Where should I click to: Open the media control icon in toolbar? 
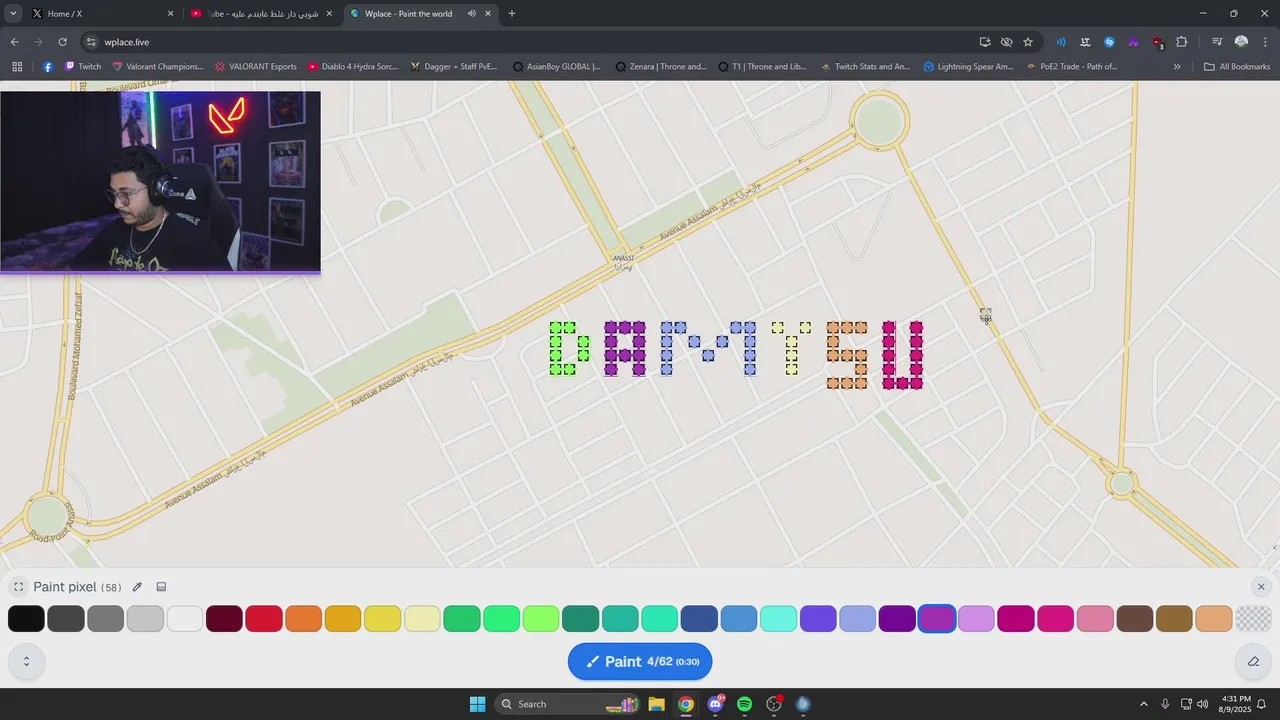pyautogui.click(x=1217, y=42)
